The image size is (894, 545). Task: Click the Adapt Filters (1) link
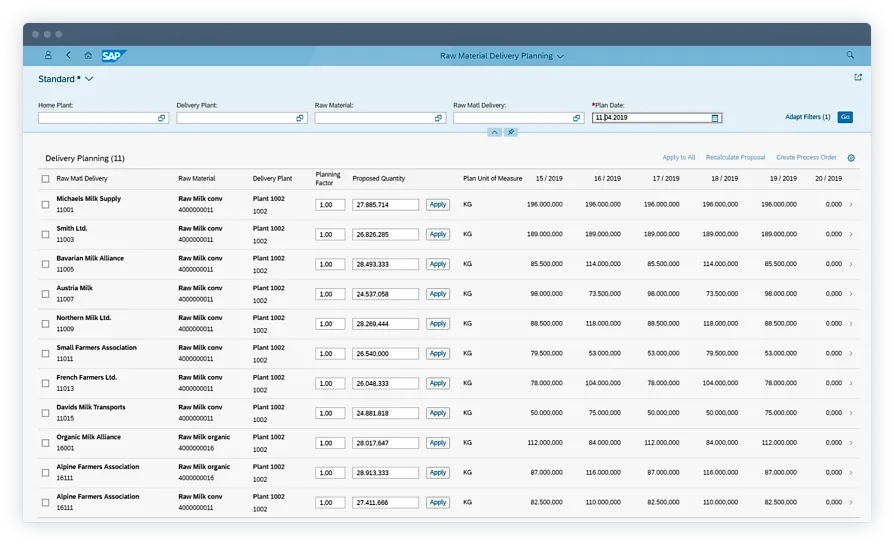[x=807, y=117]
